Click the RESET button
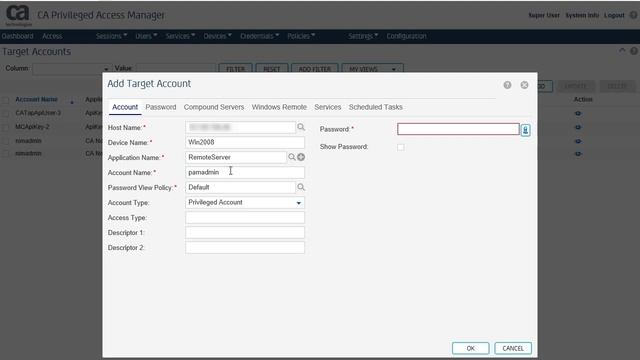This screenshot has width=640, height=360. [x=272, y=69]
